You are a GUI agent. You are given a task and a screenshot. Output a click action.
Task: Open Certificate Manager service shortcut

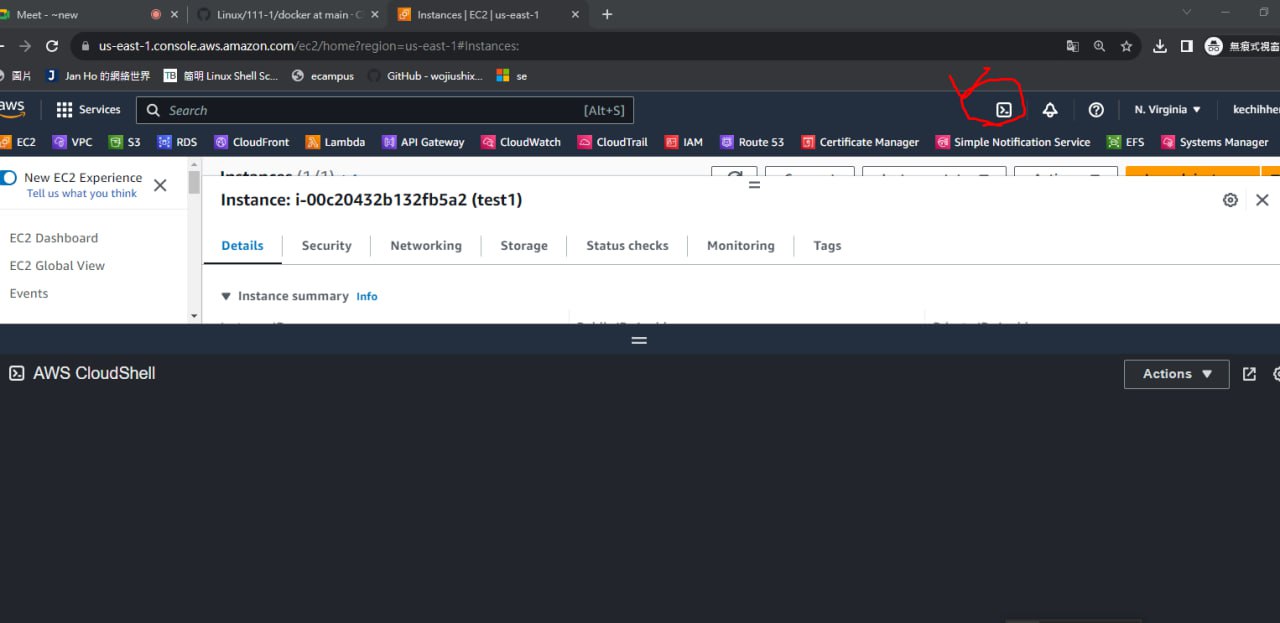click(860, 142)
